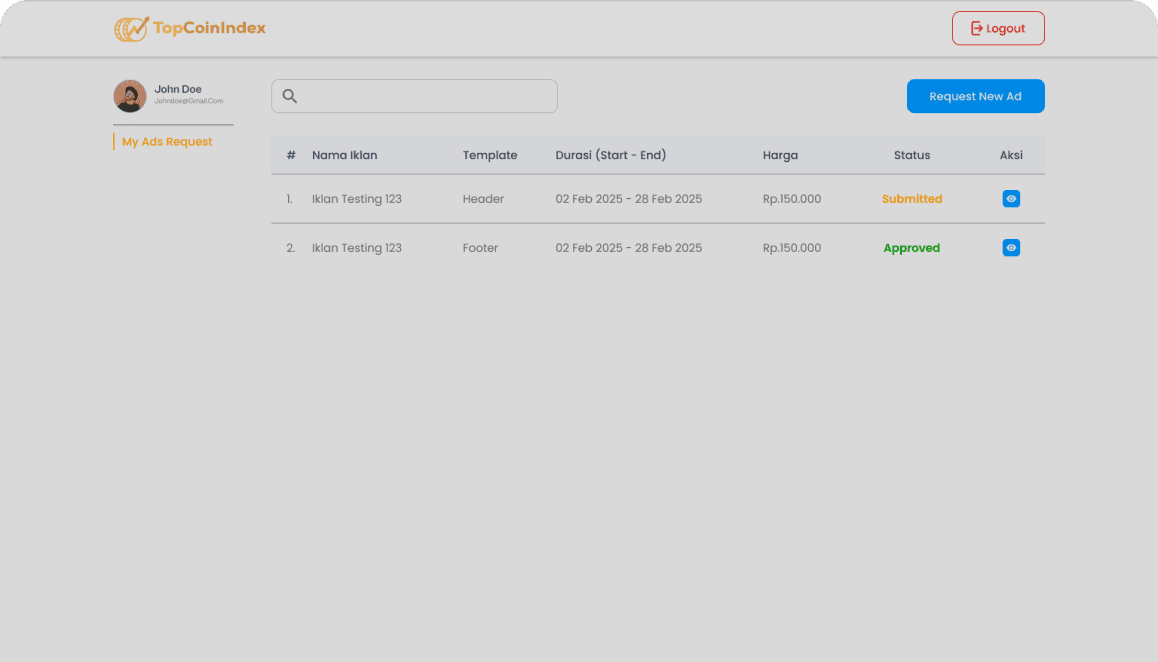Click John Doe's profile avatar picture

point(129,95)
